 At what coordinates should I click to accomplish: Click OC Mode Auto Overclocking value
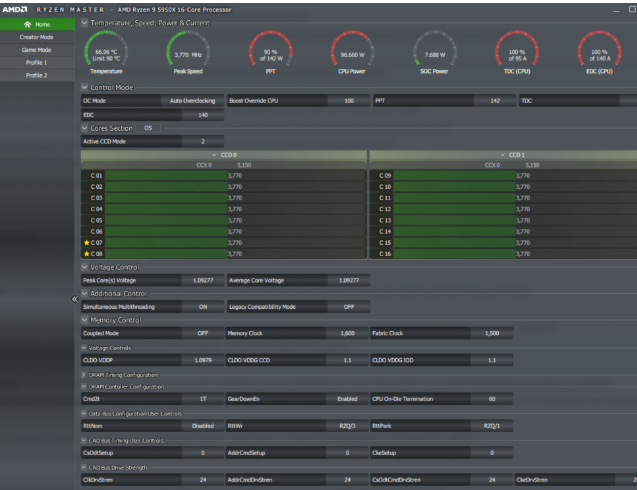192,101
